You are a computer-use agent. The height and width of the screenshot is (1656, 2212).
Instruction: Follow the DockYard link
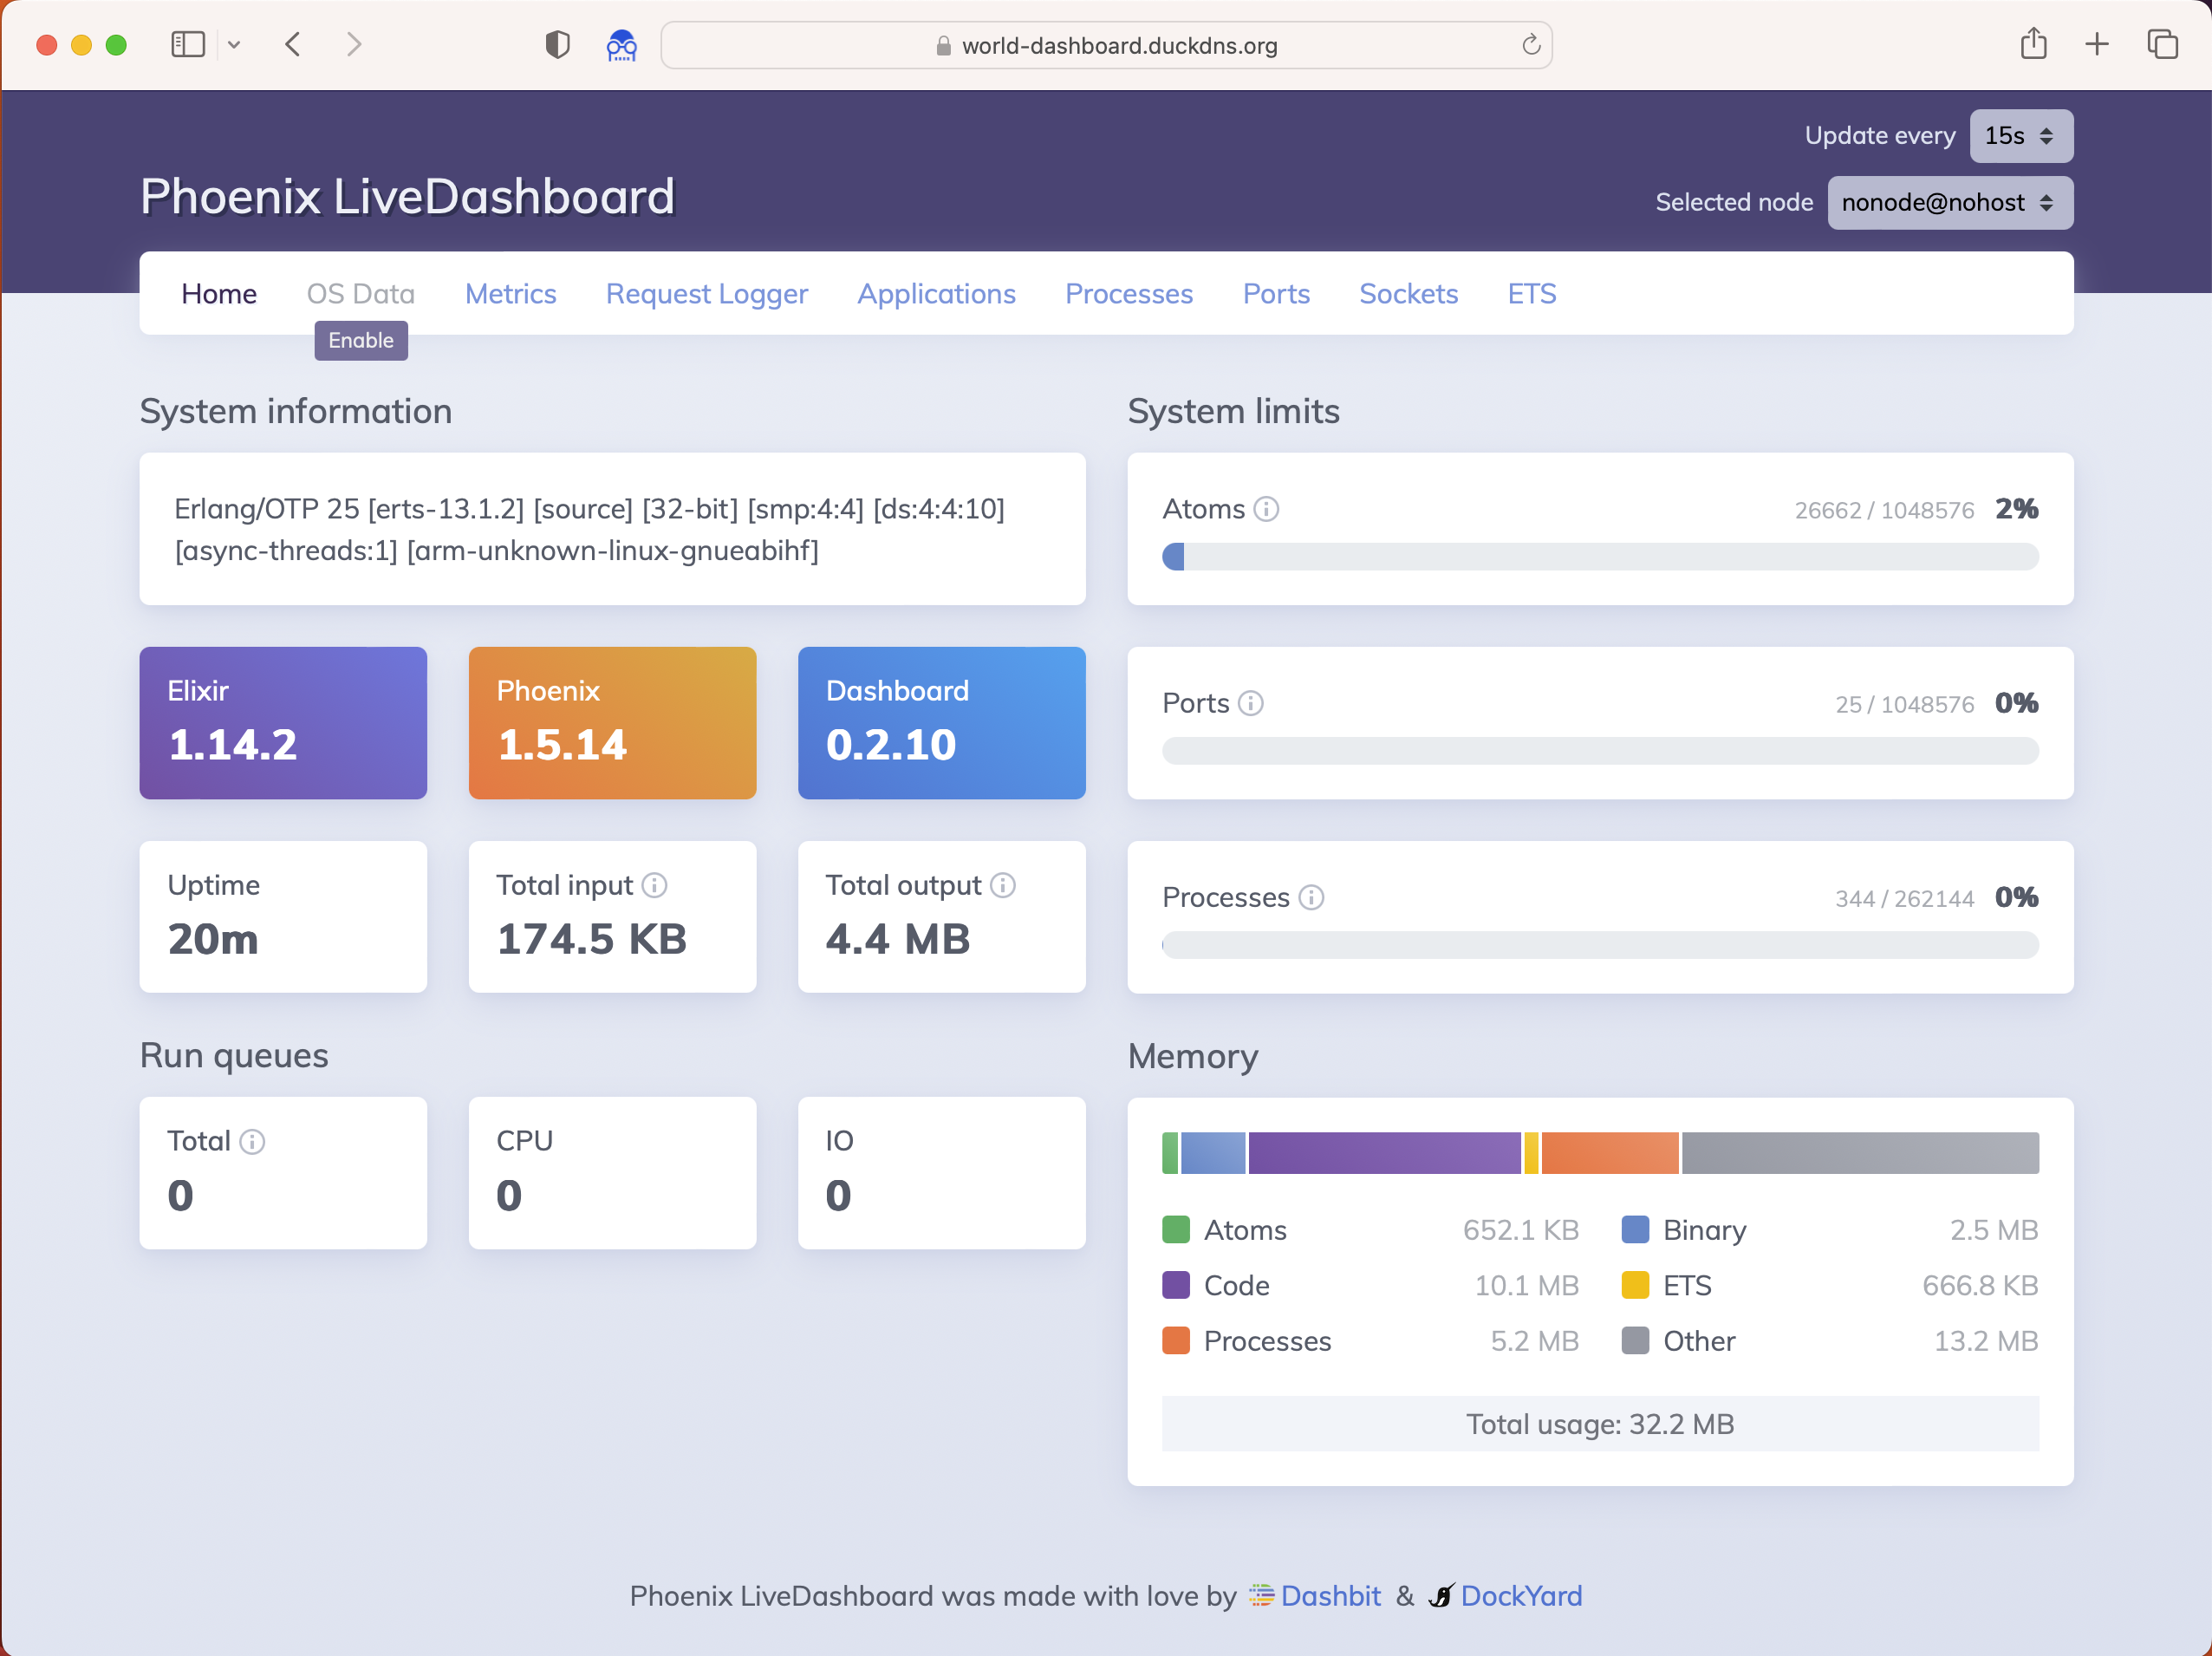coord(1520,1596)
